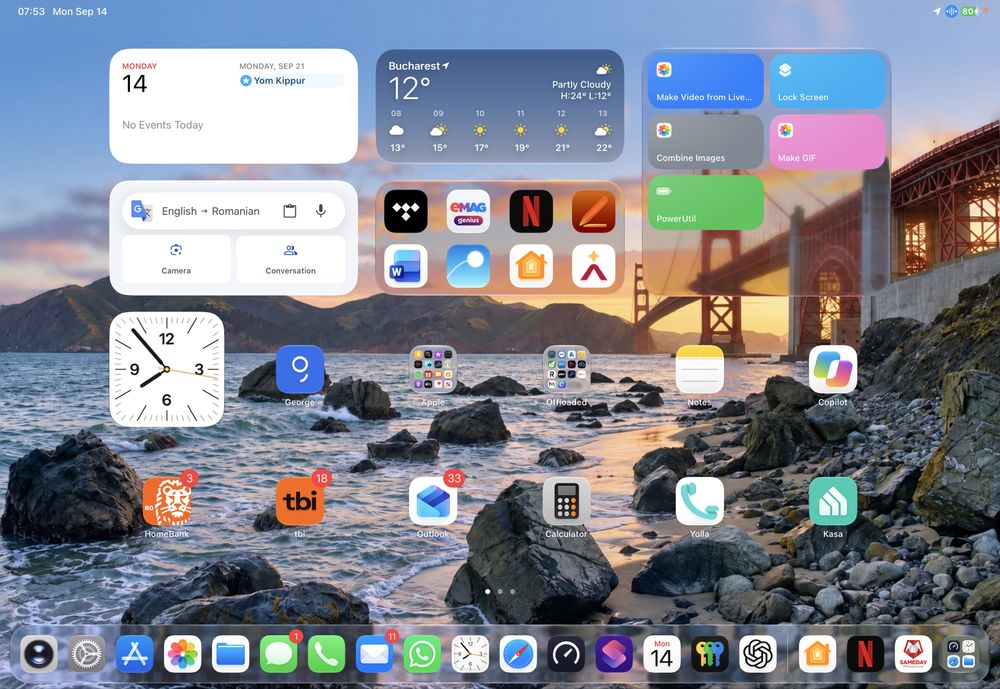Open the HomeBank app

tap(166, 501)
